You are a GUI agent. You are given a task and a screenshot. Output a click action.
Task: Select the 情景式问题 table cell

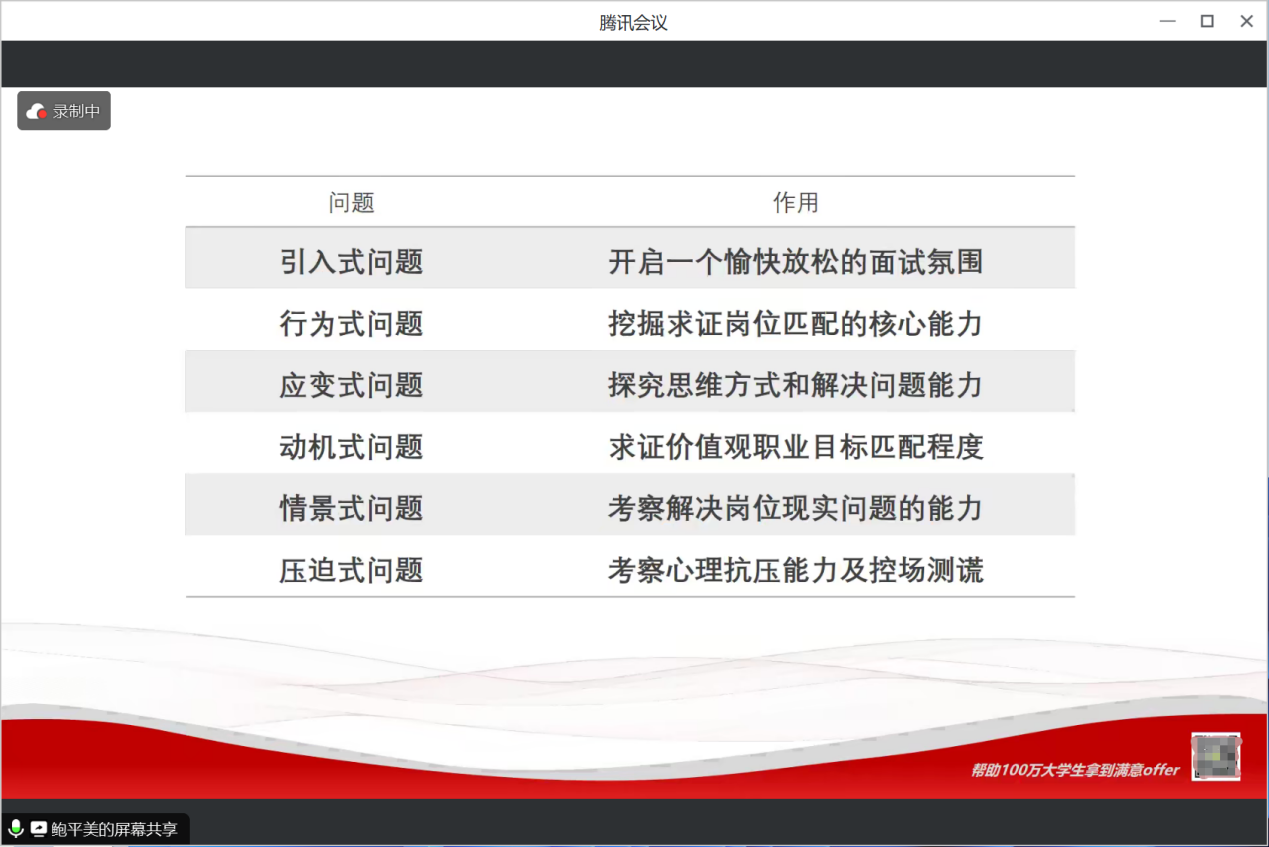pos(351,508)
